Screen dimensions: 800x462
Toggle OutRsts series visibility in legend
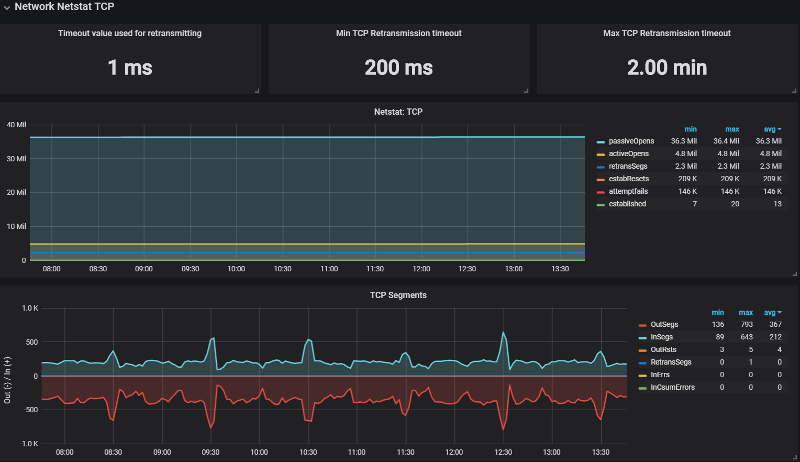[x=666, y=350]
